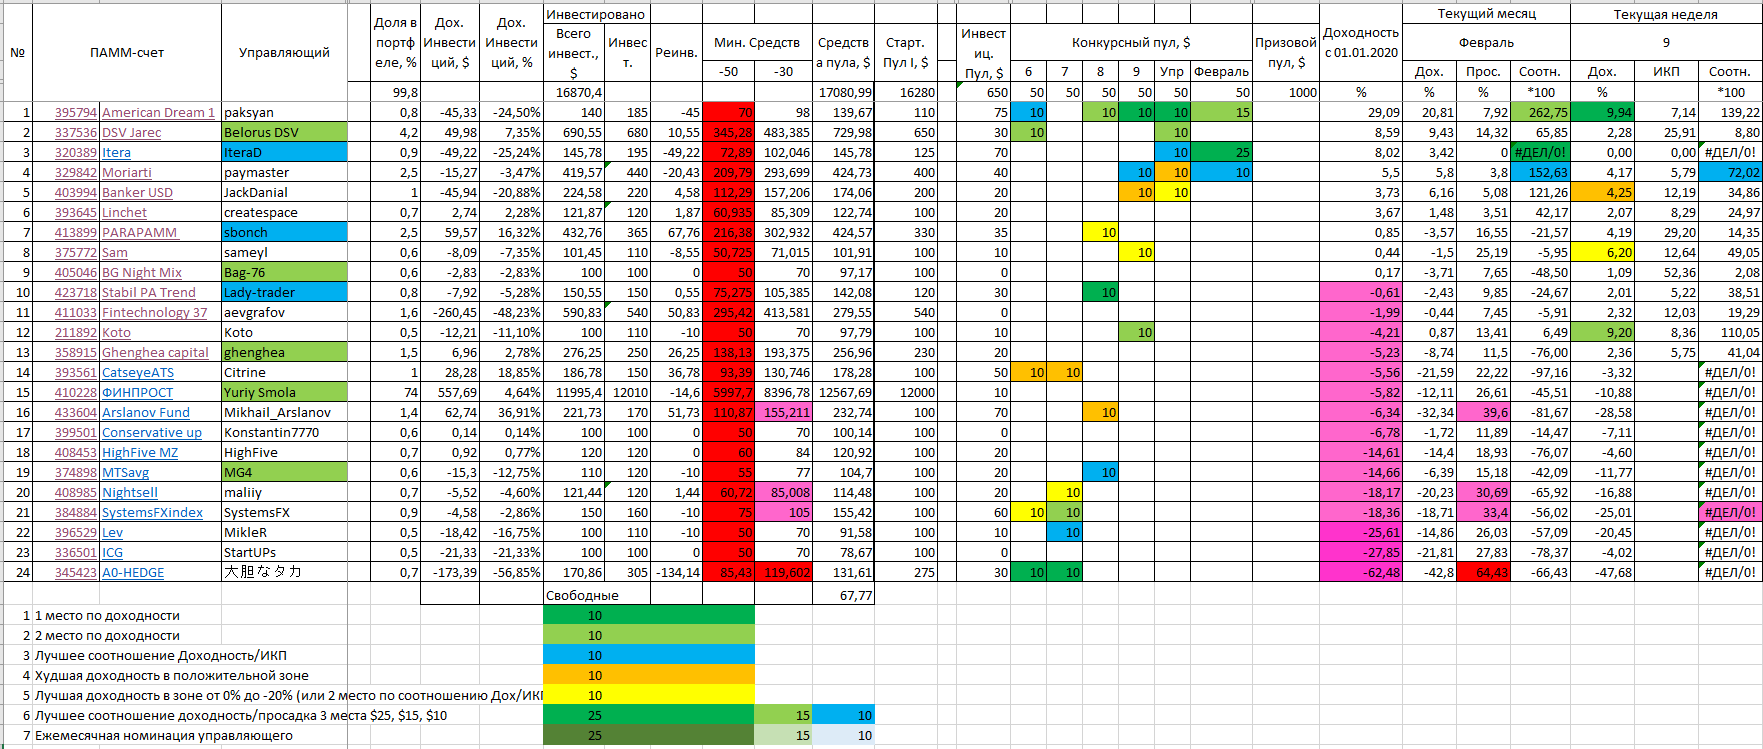This screenshot has height=749, width=1763.
Task: Open the Arslanov Fund account link
Action: coord(145,413)
